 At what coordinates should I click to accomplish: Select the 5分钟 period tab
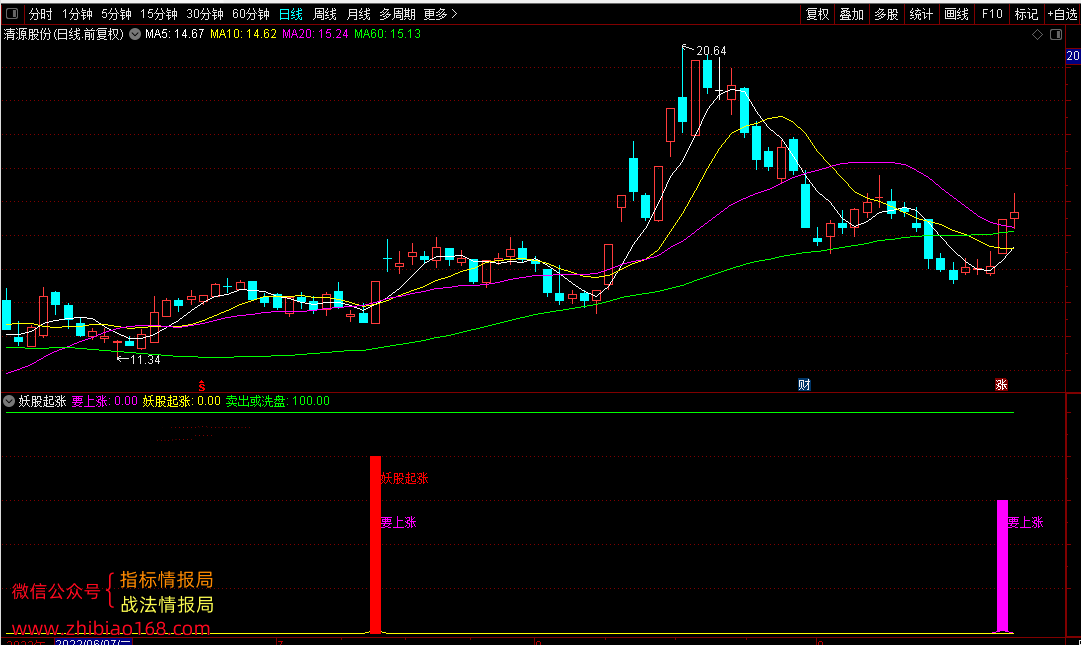[116, 14]
